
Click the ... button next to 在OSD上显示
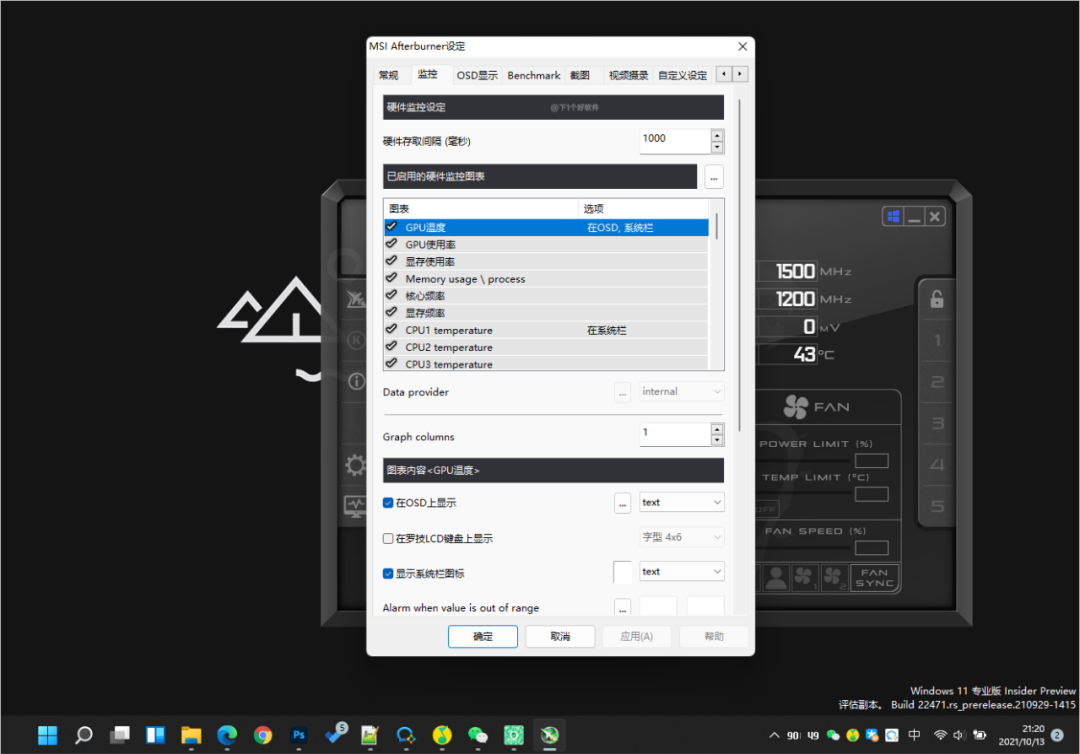click(x=623, y=503)
